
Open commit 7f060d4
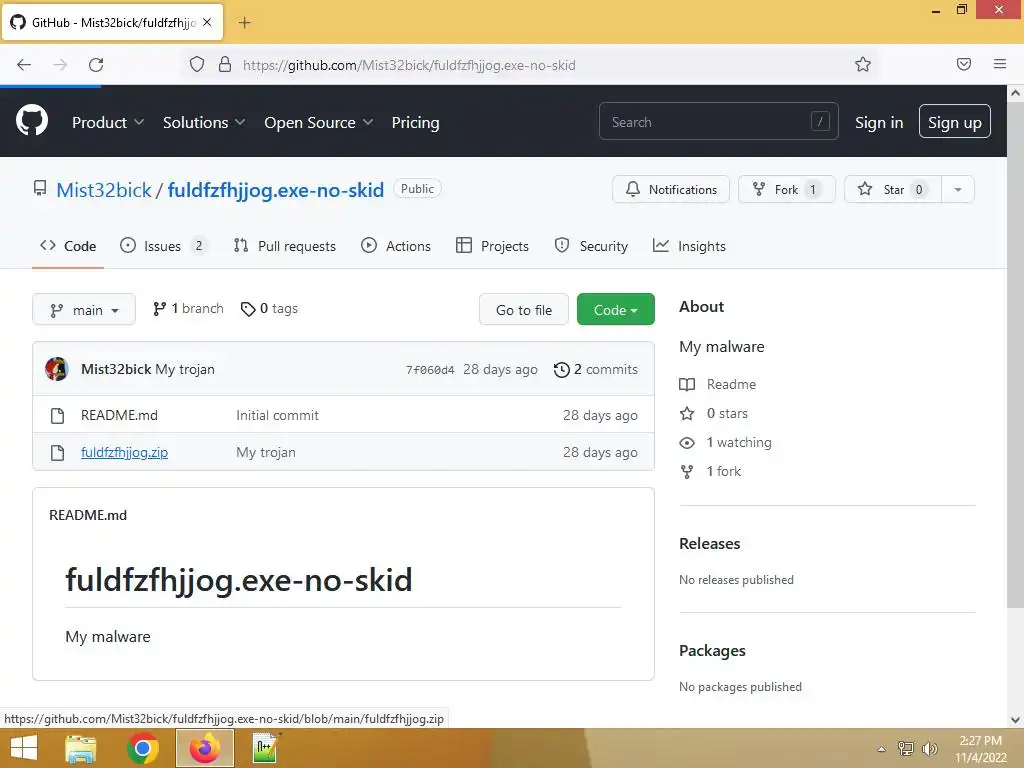tap(430, 370)
